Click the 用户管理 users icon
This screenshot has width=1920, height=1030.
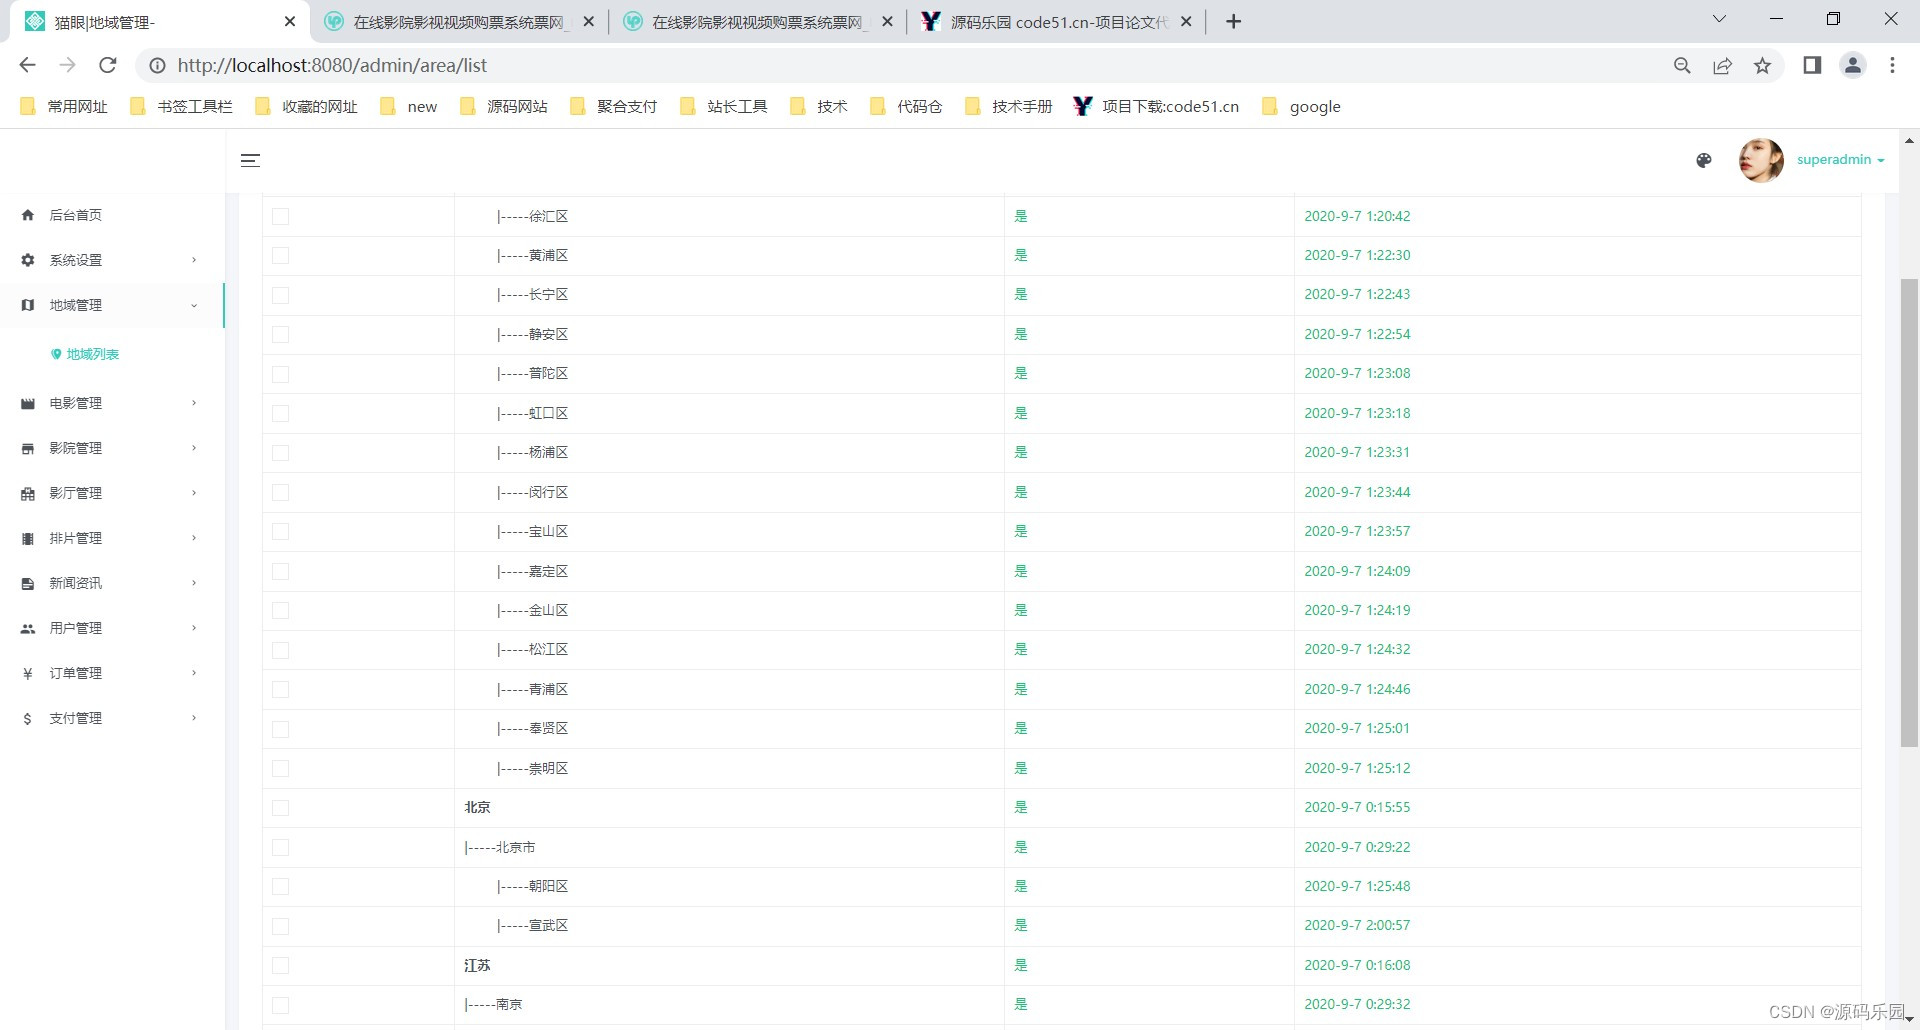pyautogui.click(x=27, y=628)
